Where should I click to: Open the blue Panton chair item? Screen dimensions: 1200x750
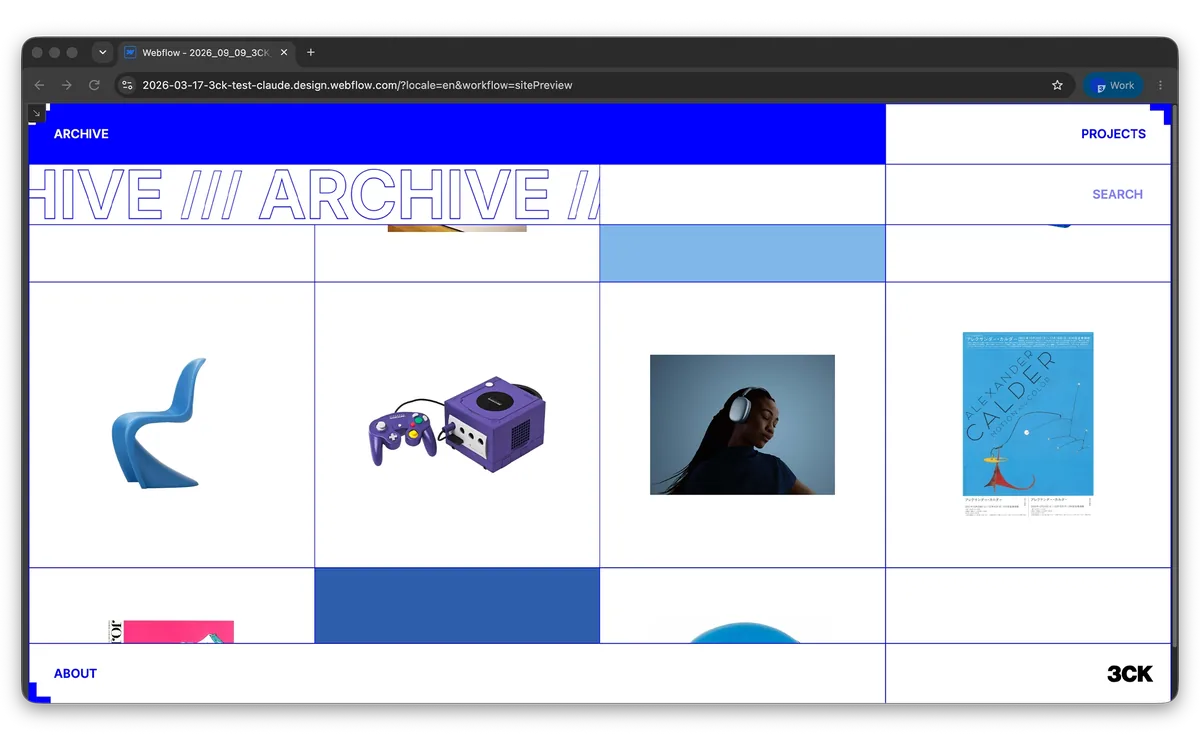click(160, 423)
